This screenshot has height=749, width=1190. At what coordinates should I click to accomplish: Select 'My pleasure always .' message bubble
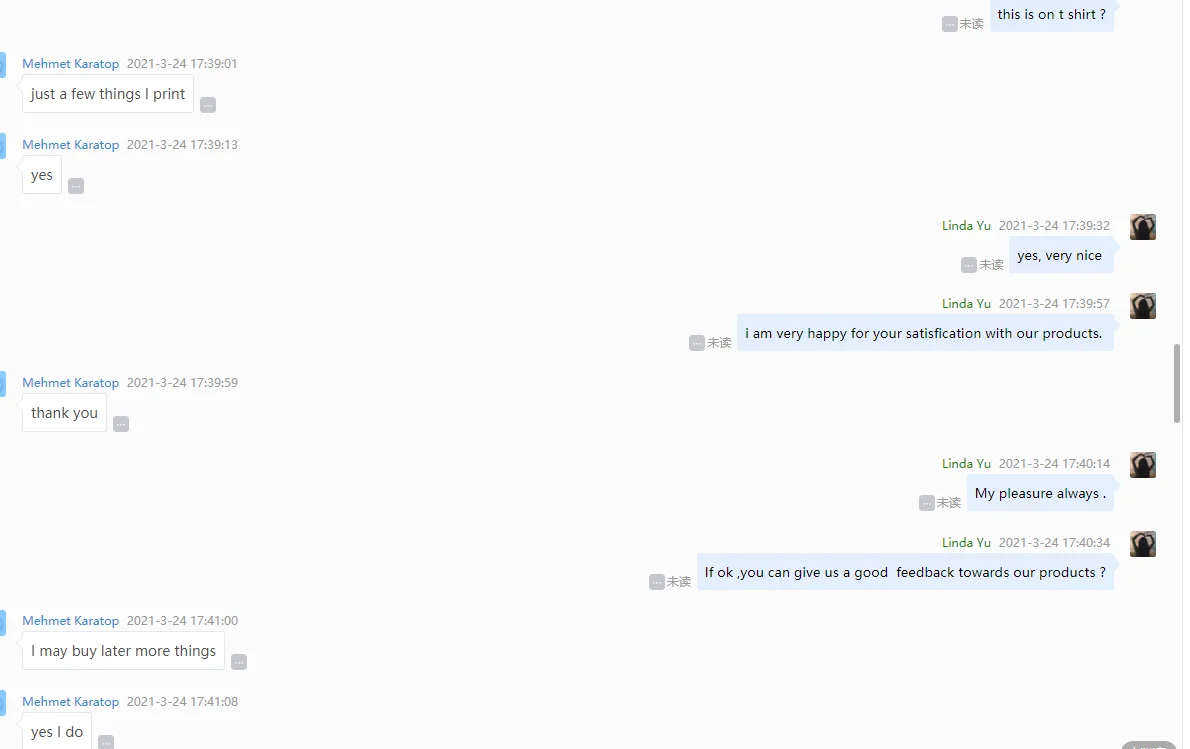[x=1040, y=493]
